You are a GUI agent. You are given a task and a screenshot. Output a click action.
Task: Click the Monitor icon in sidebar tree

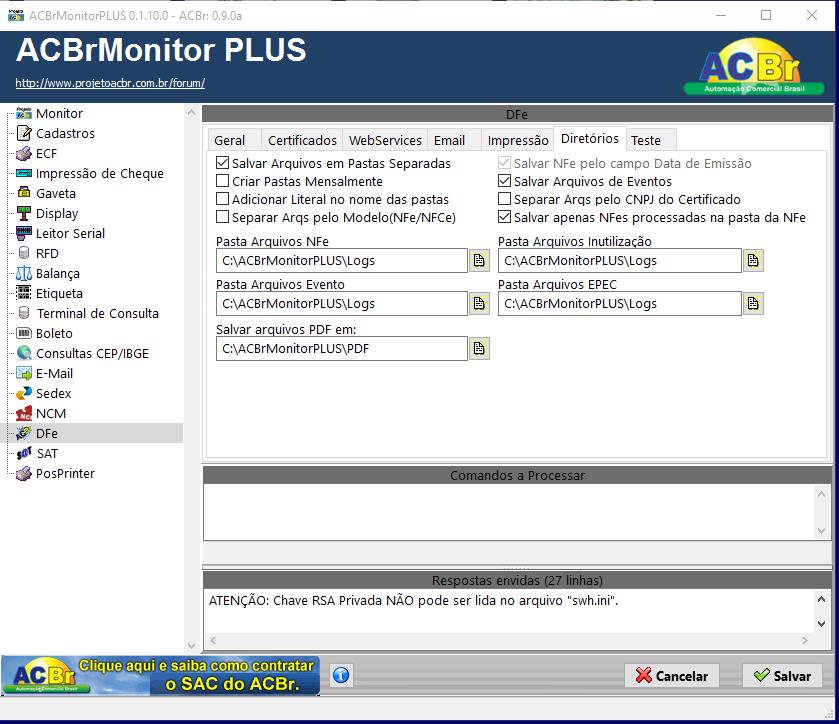pyautogui.click(x=24, y=113)
